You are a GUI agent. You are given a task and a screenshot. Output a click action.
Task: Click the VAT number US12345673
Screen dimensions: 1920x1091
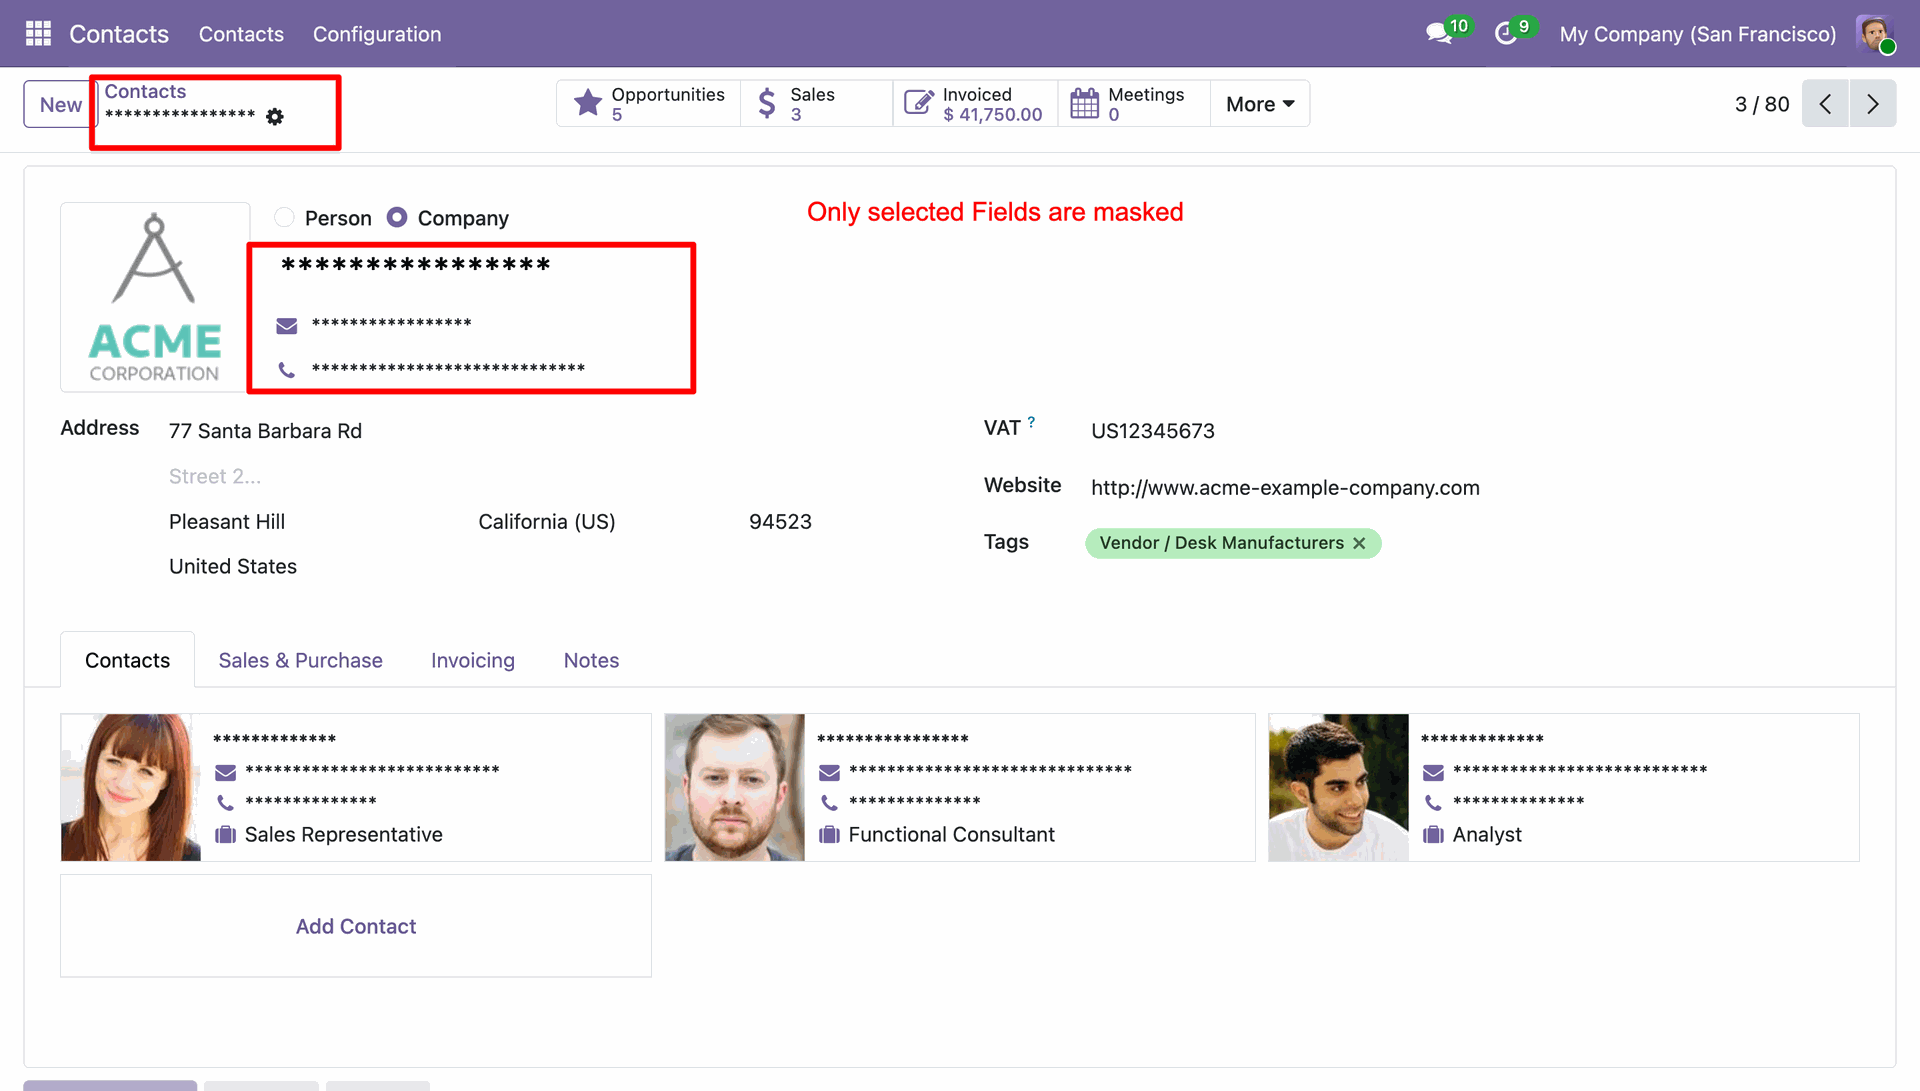1153,431
